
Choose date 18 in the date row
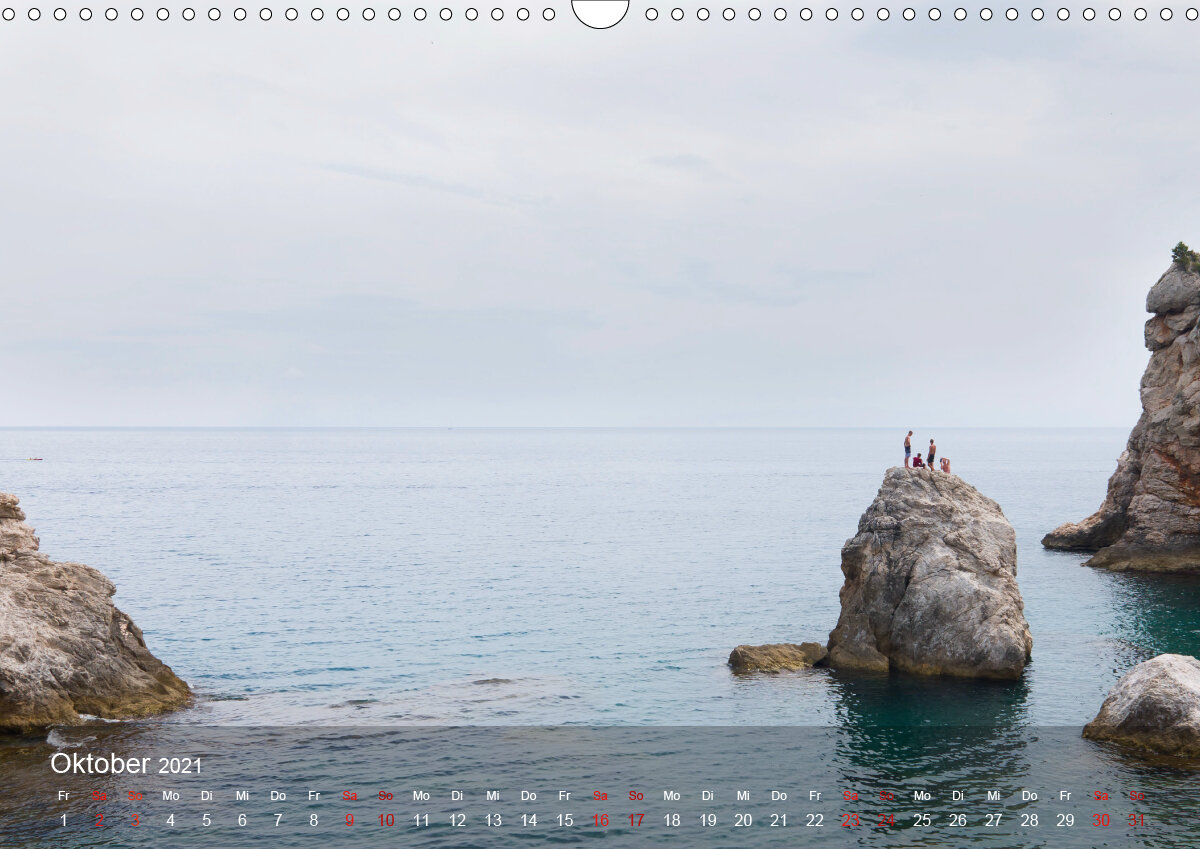pos(672,820)
